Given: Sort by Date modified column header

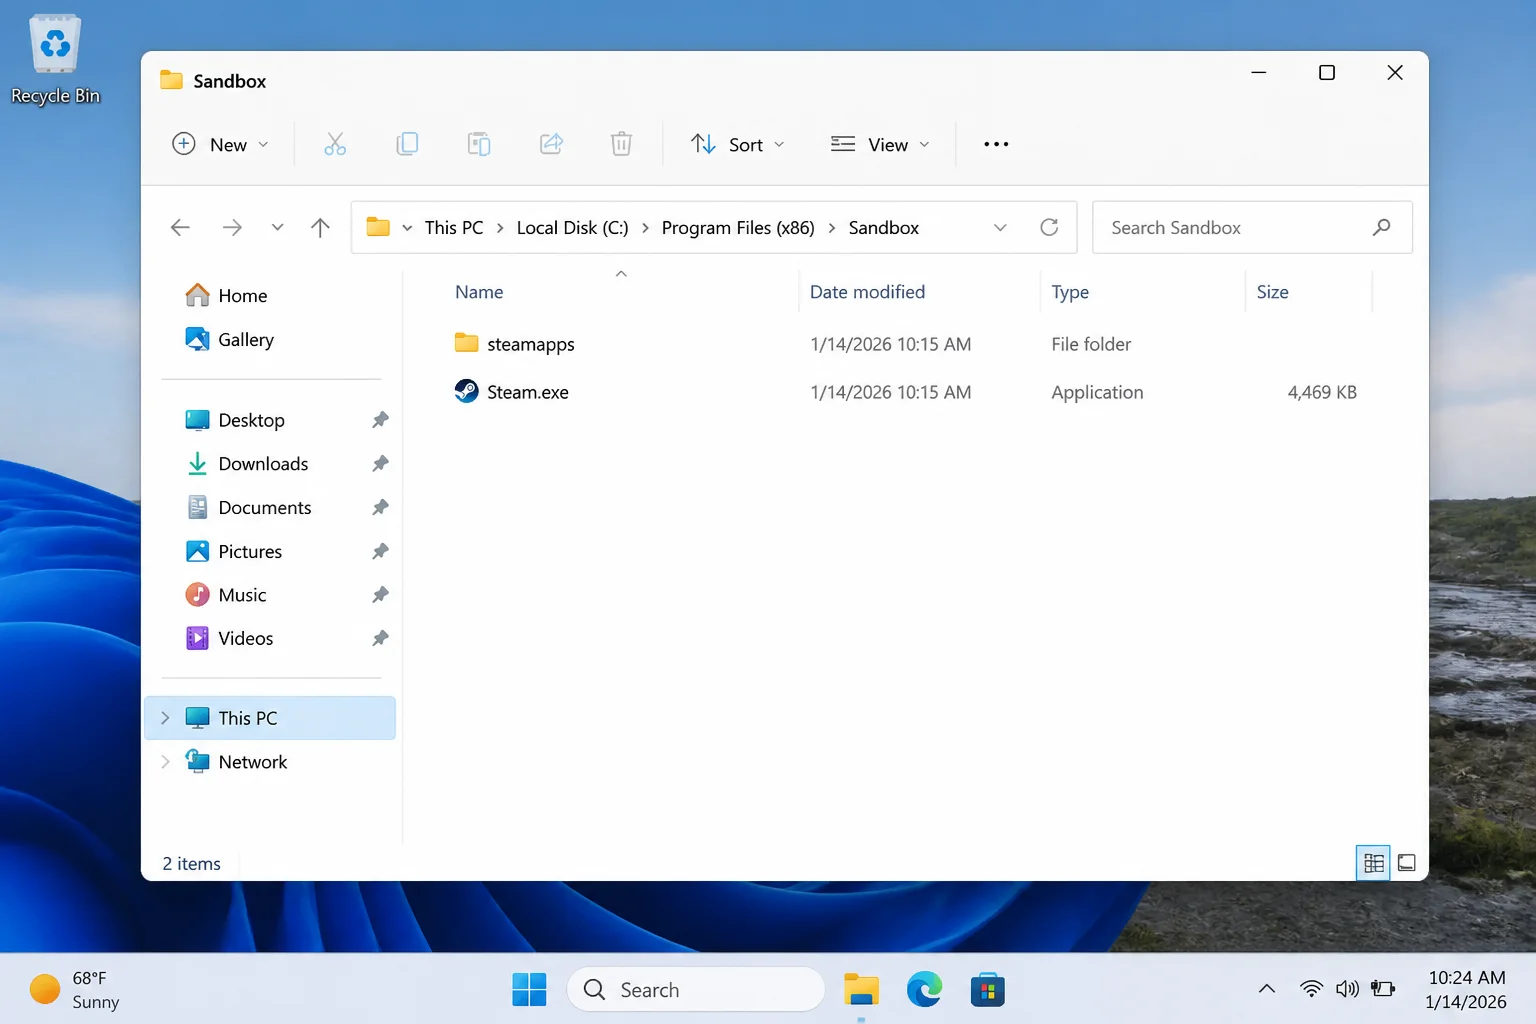Looking at the screenshot, I should [867, 292].
